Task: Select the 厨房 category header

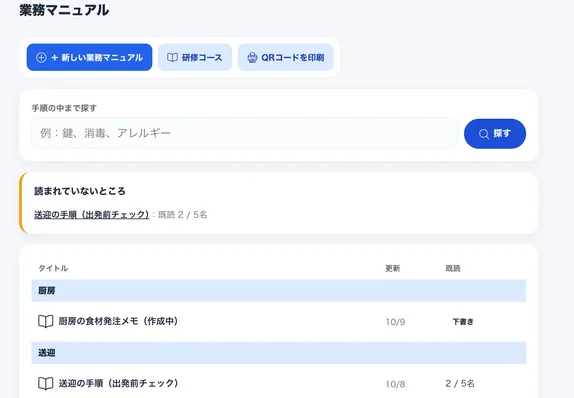Action: [279, 291]
